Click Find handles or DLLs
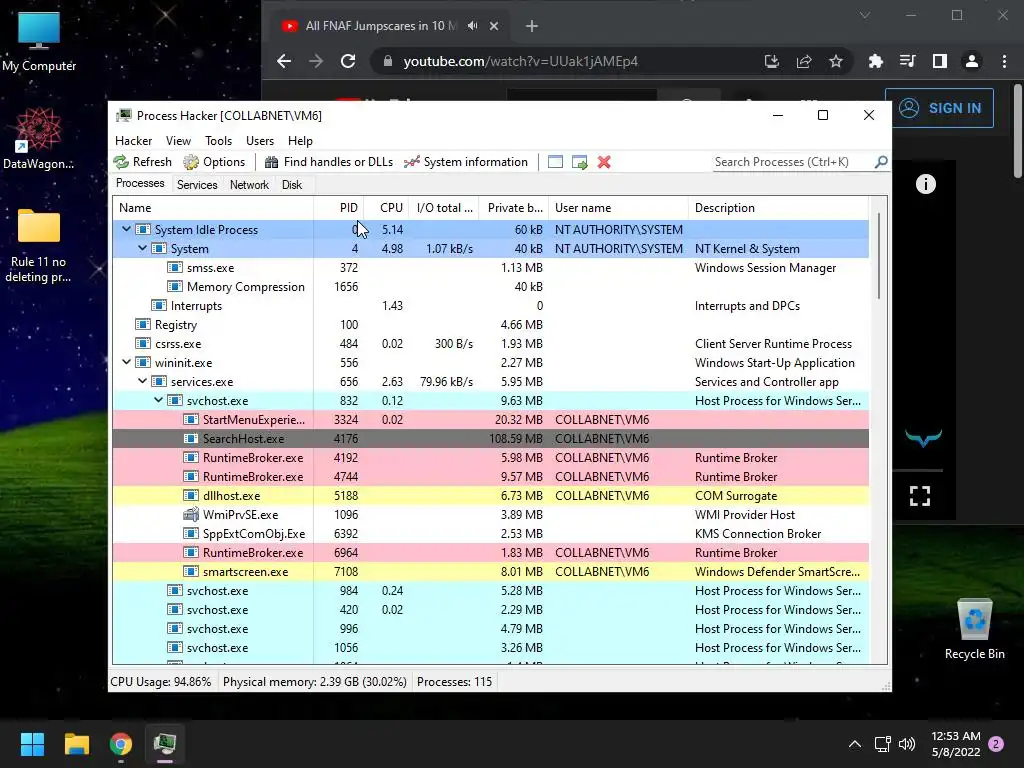1024x768 pixels. pos(328,162)
